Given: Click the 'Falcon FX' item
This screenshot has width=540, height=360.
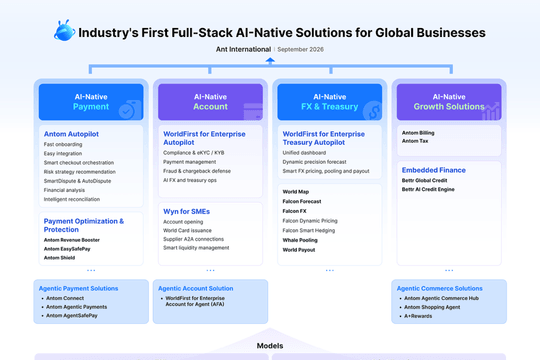Looking at the screenshot, I should pyautogui.click(x=294, y=211).
